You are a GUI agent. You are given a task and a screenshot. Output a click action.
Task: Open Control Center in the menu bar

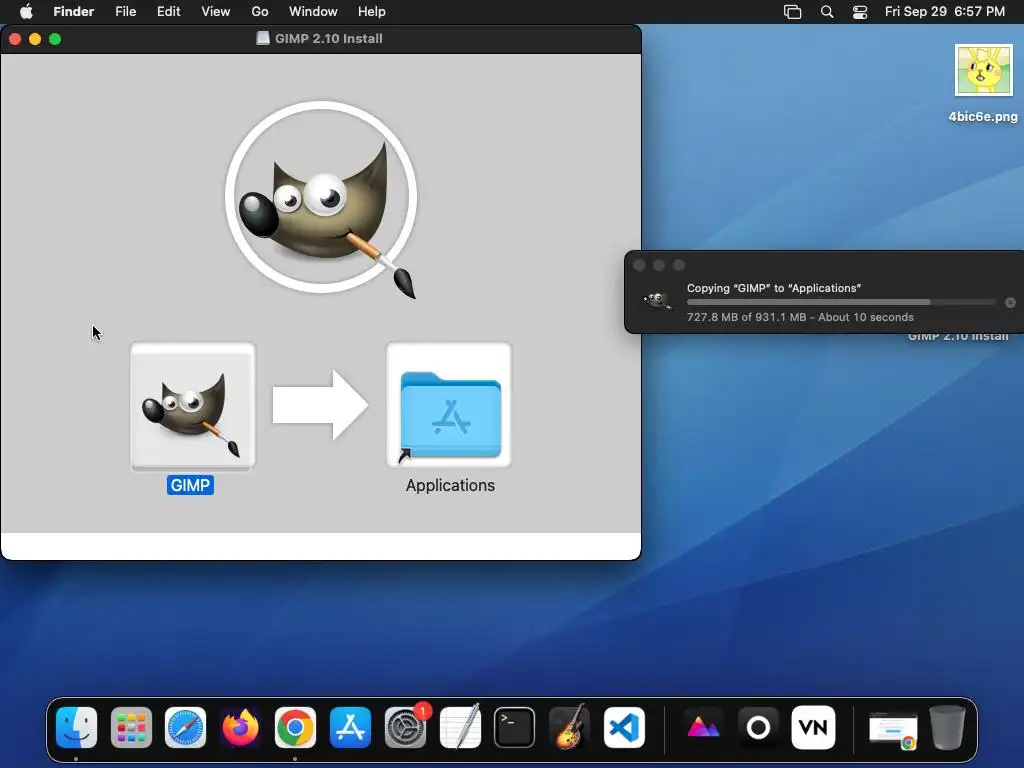pos(860,12)
